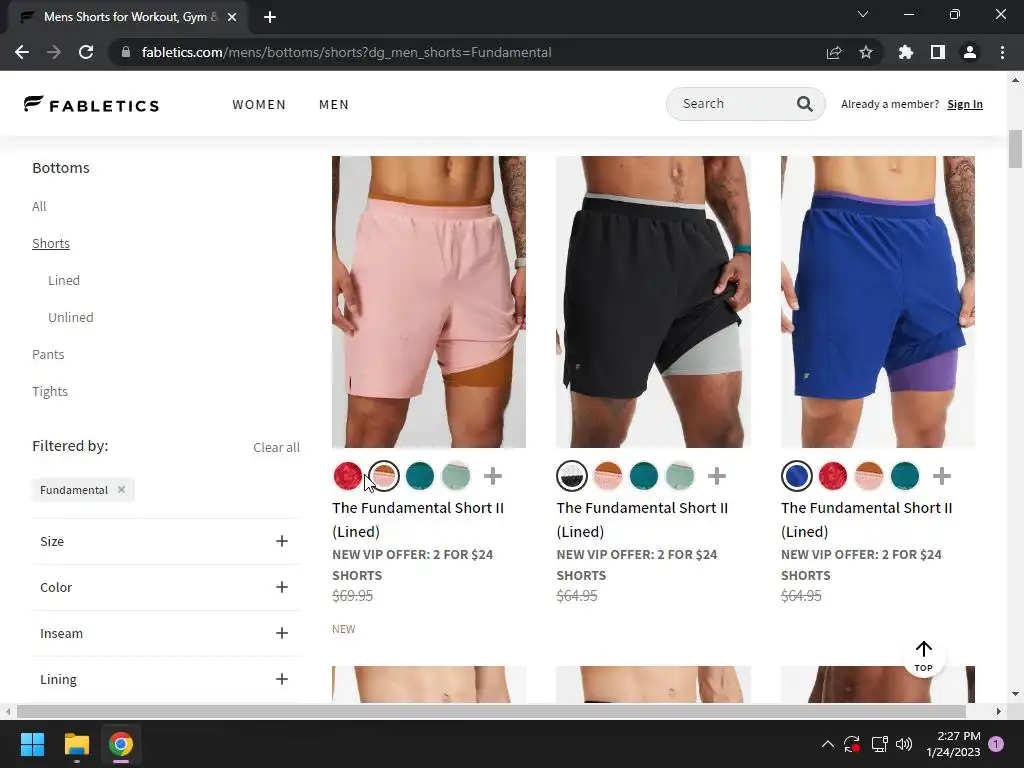Open File Explorer from the taskbar

76,744
